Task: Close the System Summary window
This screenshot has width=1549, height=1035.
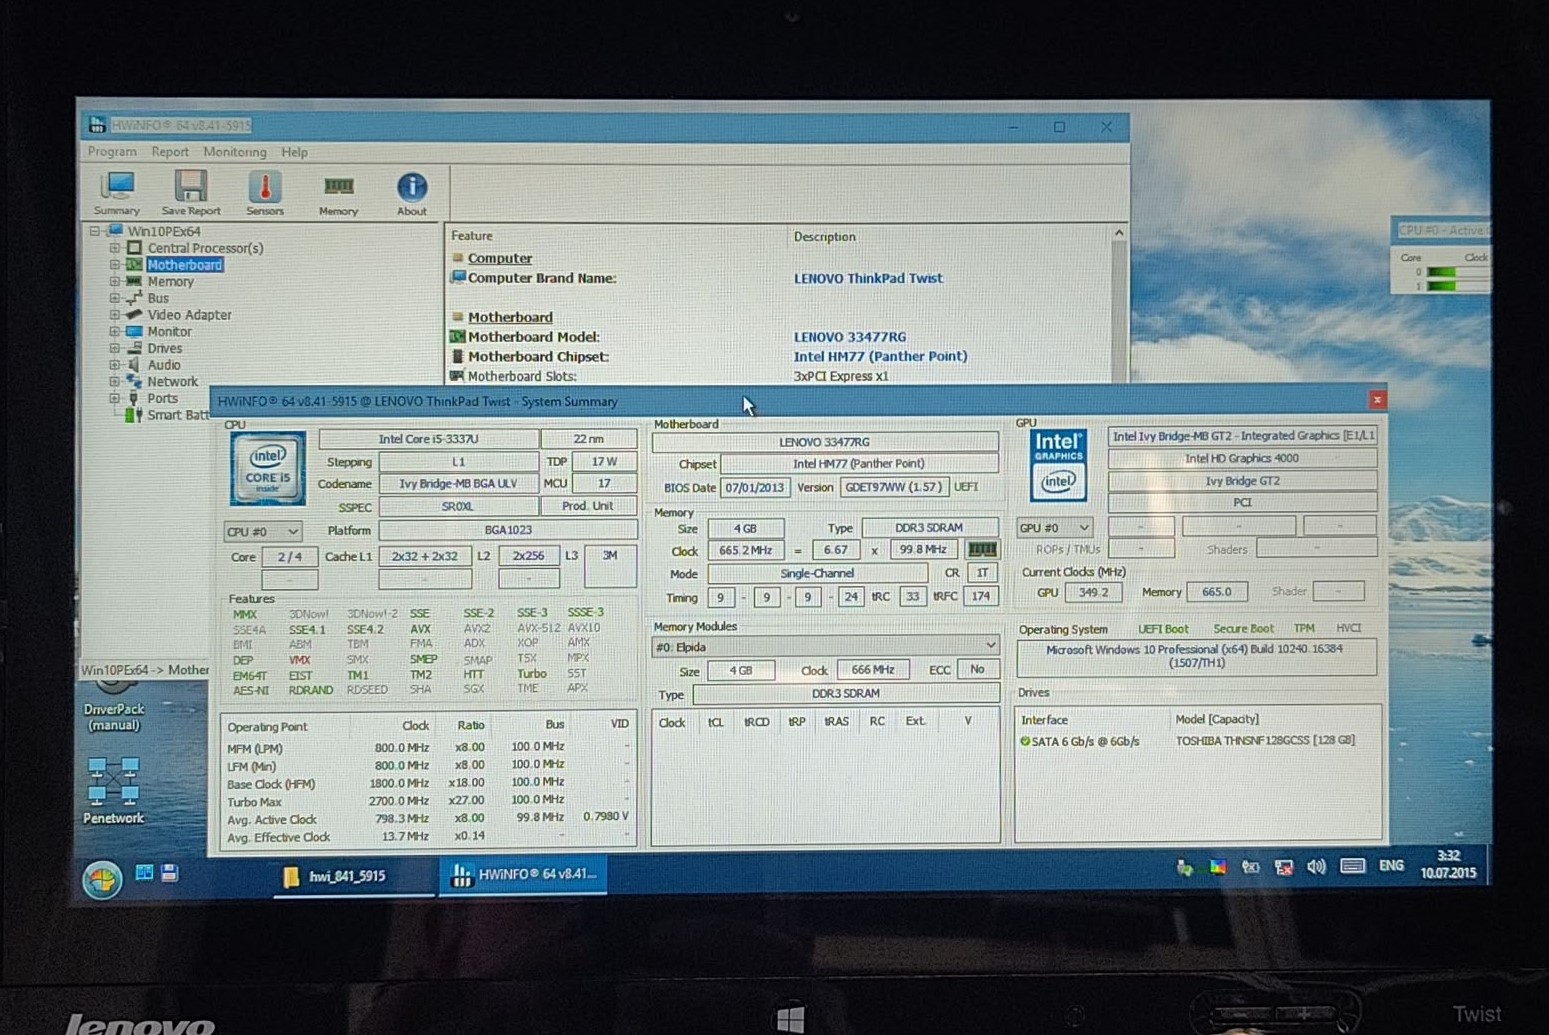Action: coord(1377,400)
